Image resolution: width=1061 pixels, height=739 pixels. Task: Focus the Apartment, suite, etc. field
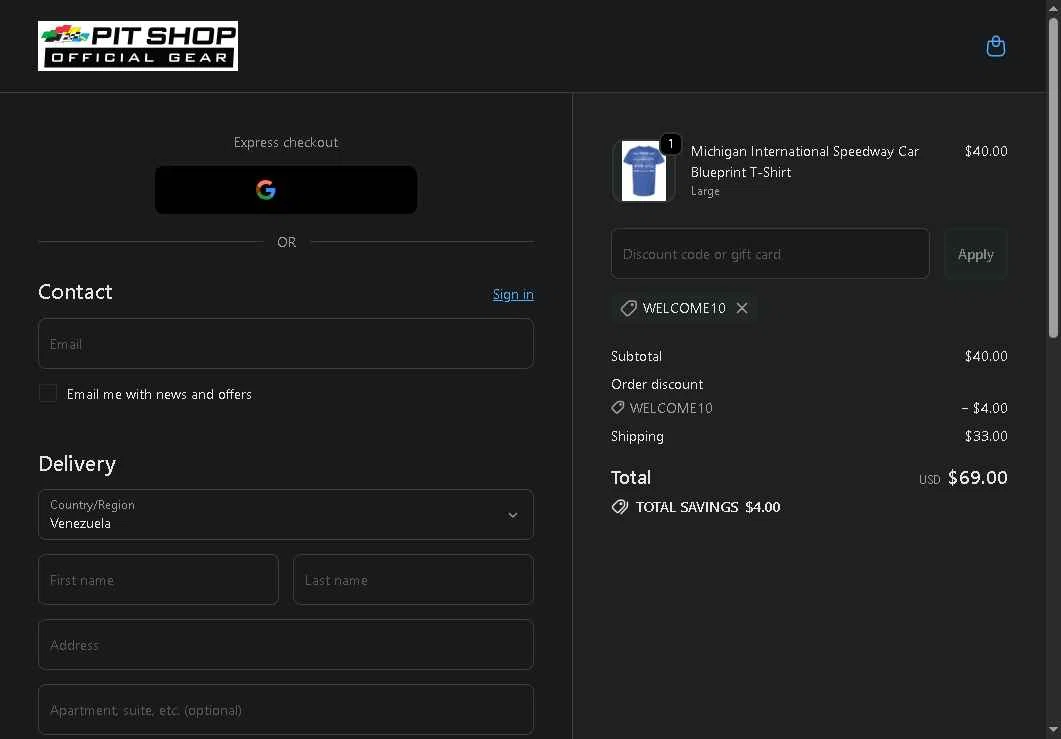click(x=286, y=709)
